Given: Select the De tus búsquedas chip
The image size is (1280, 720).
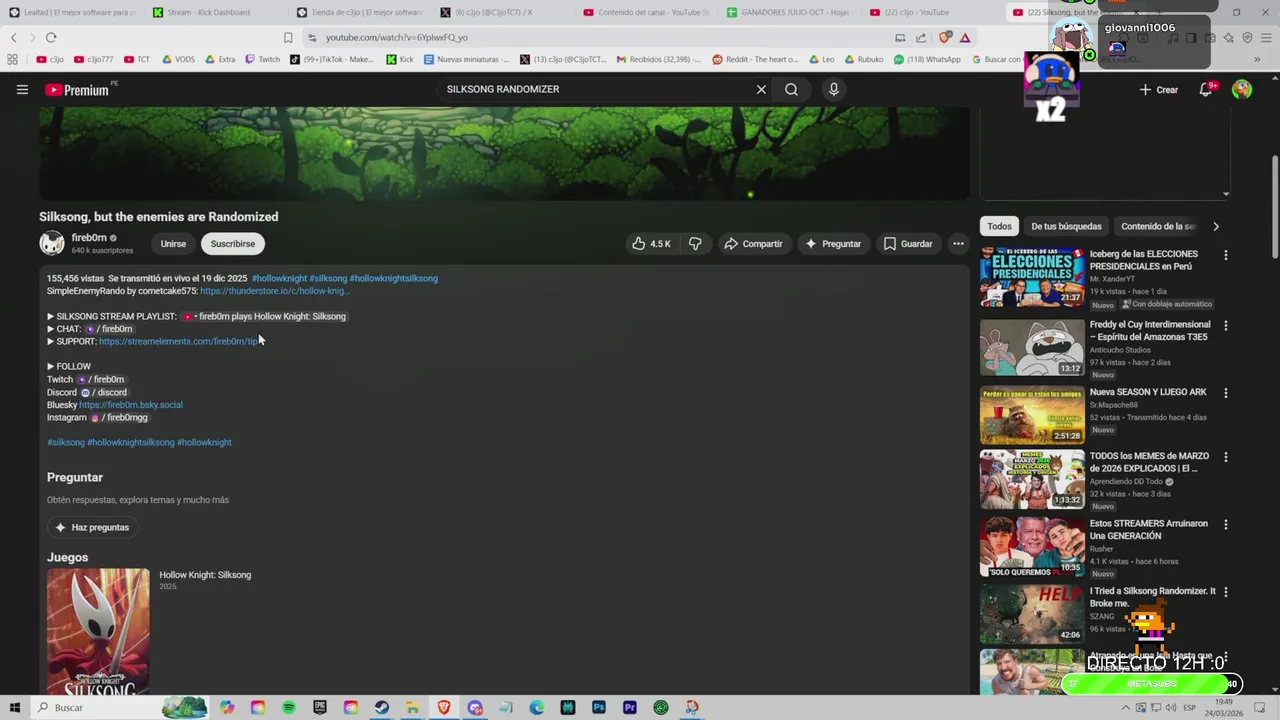Looking at the screenshot, I should coord(1066,226).
